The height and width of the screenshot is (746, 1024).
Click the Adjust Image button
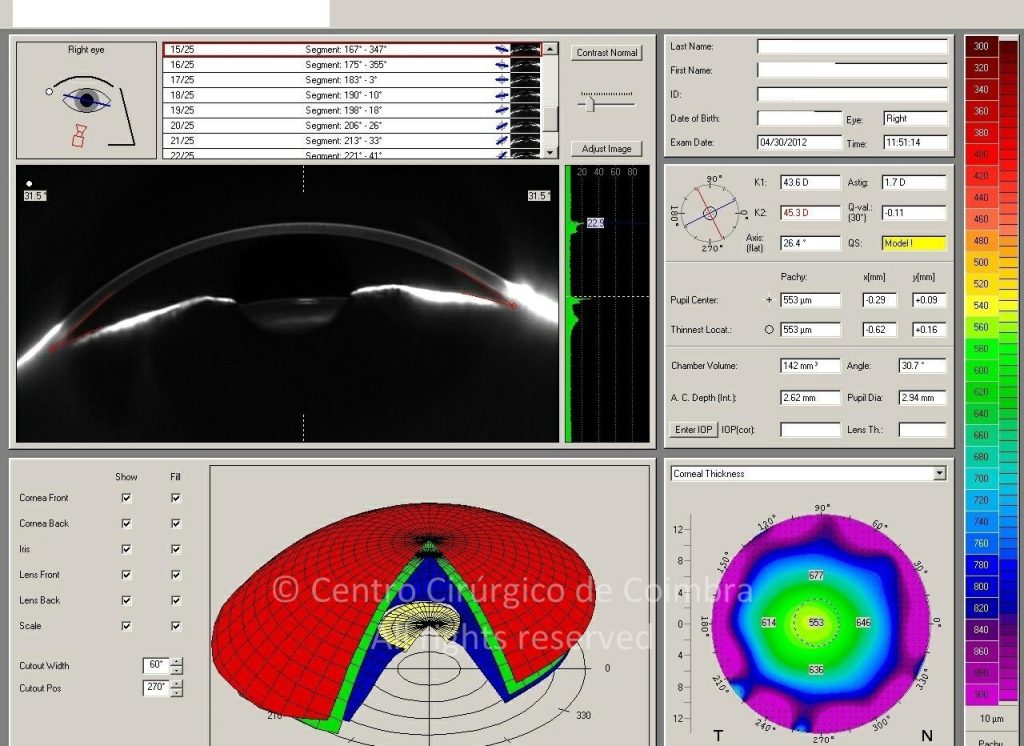click(x=607, y=148)
